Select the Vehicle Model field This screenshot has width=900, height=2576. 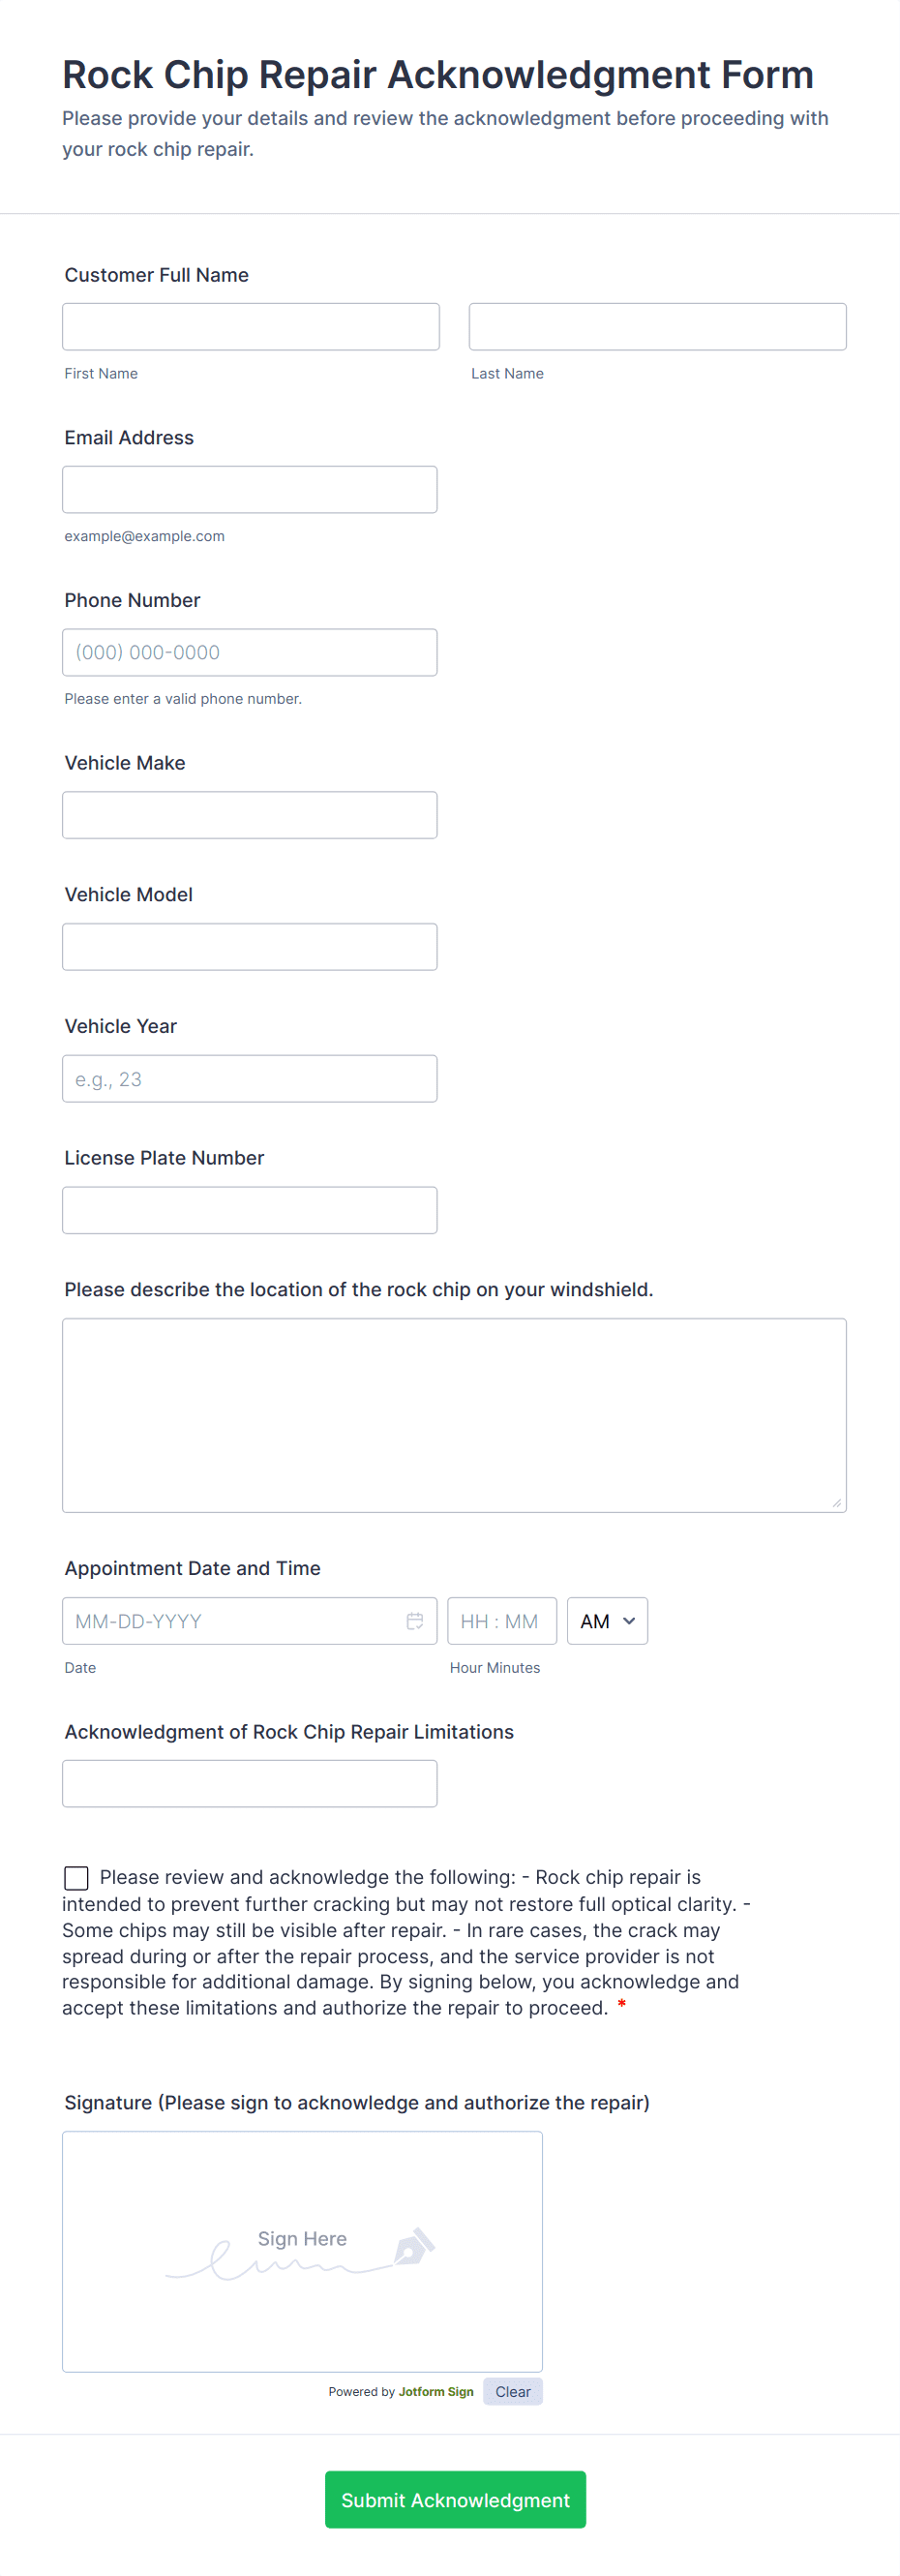click(249, 947)
